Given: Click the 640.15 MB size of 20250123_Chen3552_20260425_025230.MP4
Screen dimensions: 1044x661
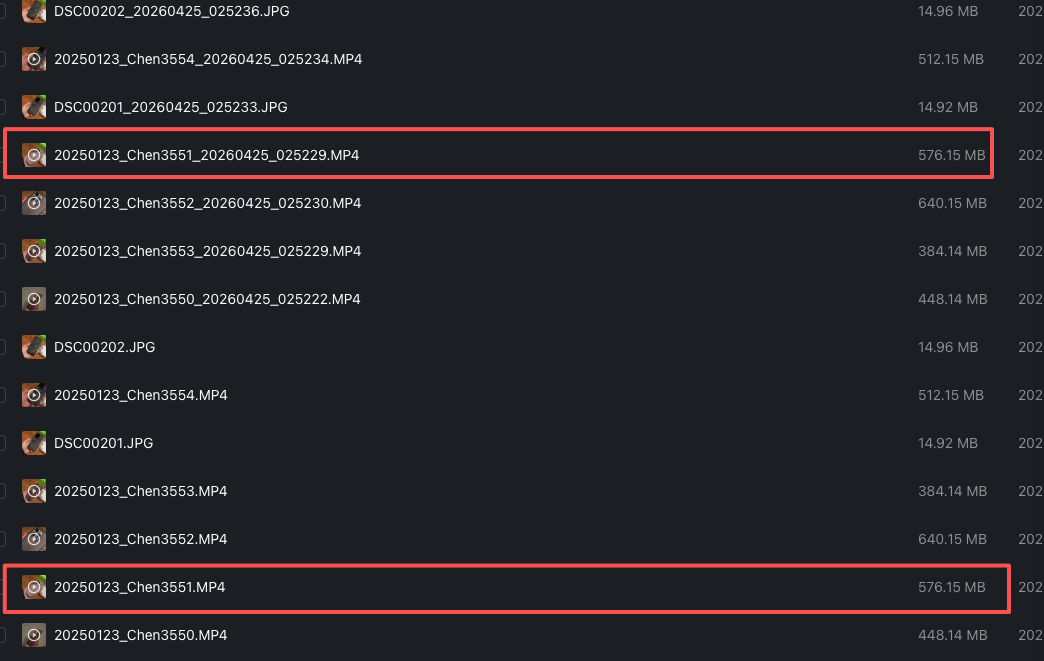Looking at the screenshot, I should 952,203.
